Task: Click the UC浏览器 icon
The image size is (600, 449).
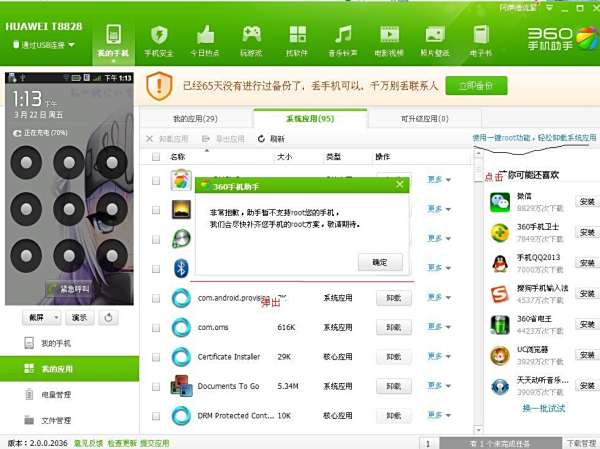Action: coord(500,356)
